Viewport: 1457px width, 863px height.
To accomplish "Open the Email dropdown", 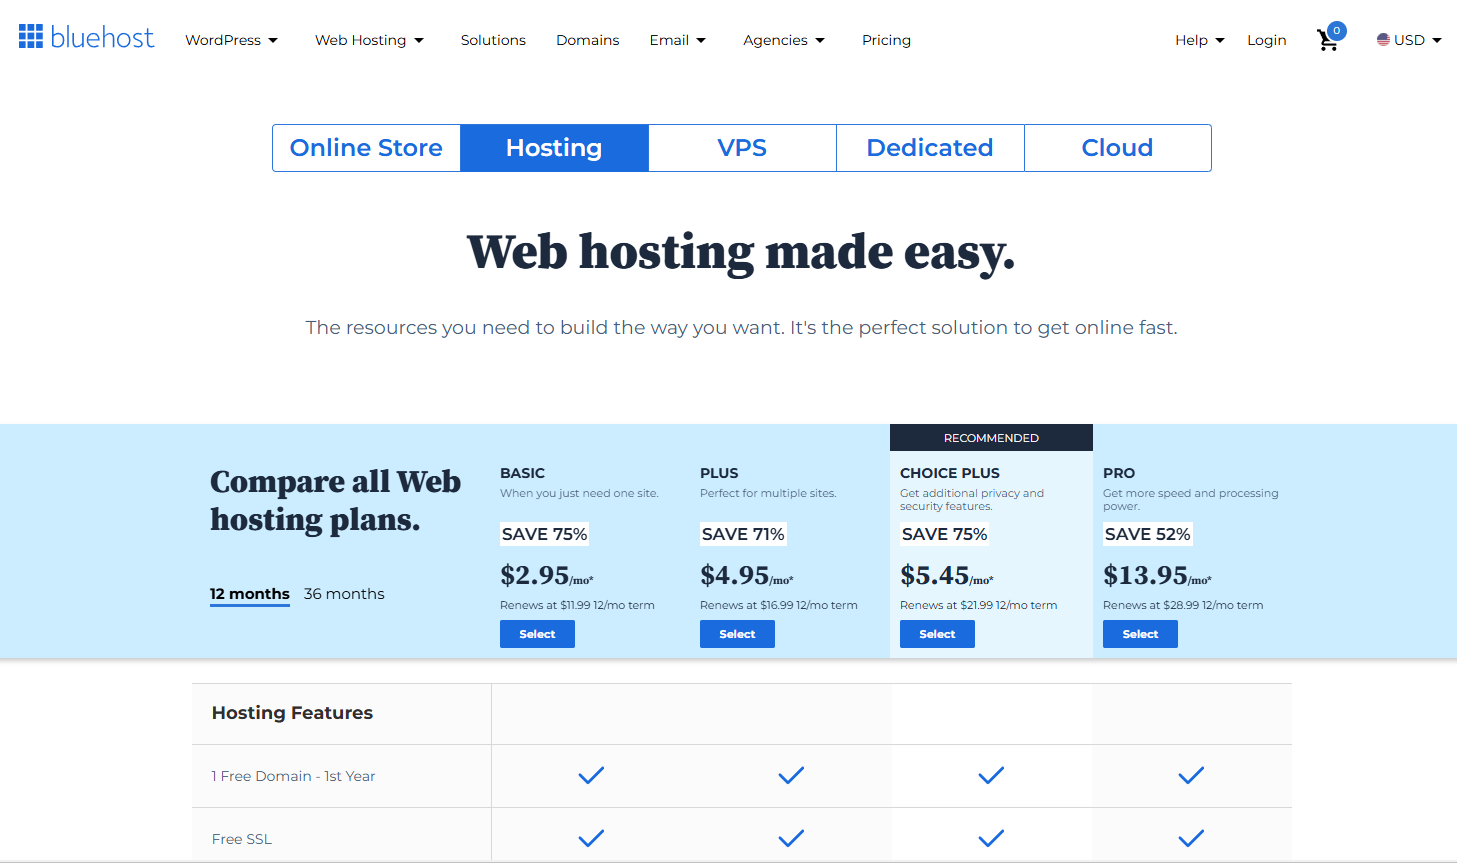I will click(678, 40).
